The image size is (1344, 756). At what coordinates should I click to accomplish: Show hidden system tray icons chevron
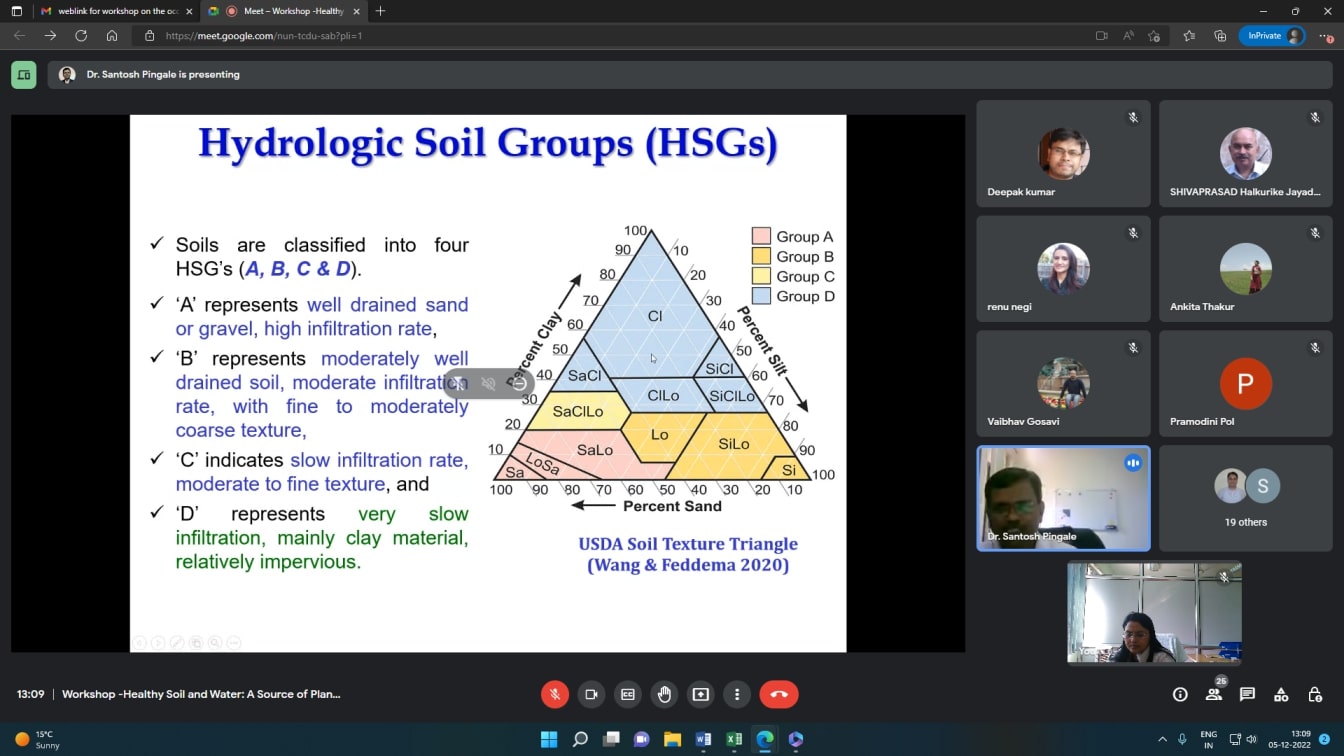click(1162, 740)
